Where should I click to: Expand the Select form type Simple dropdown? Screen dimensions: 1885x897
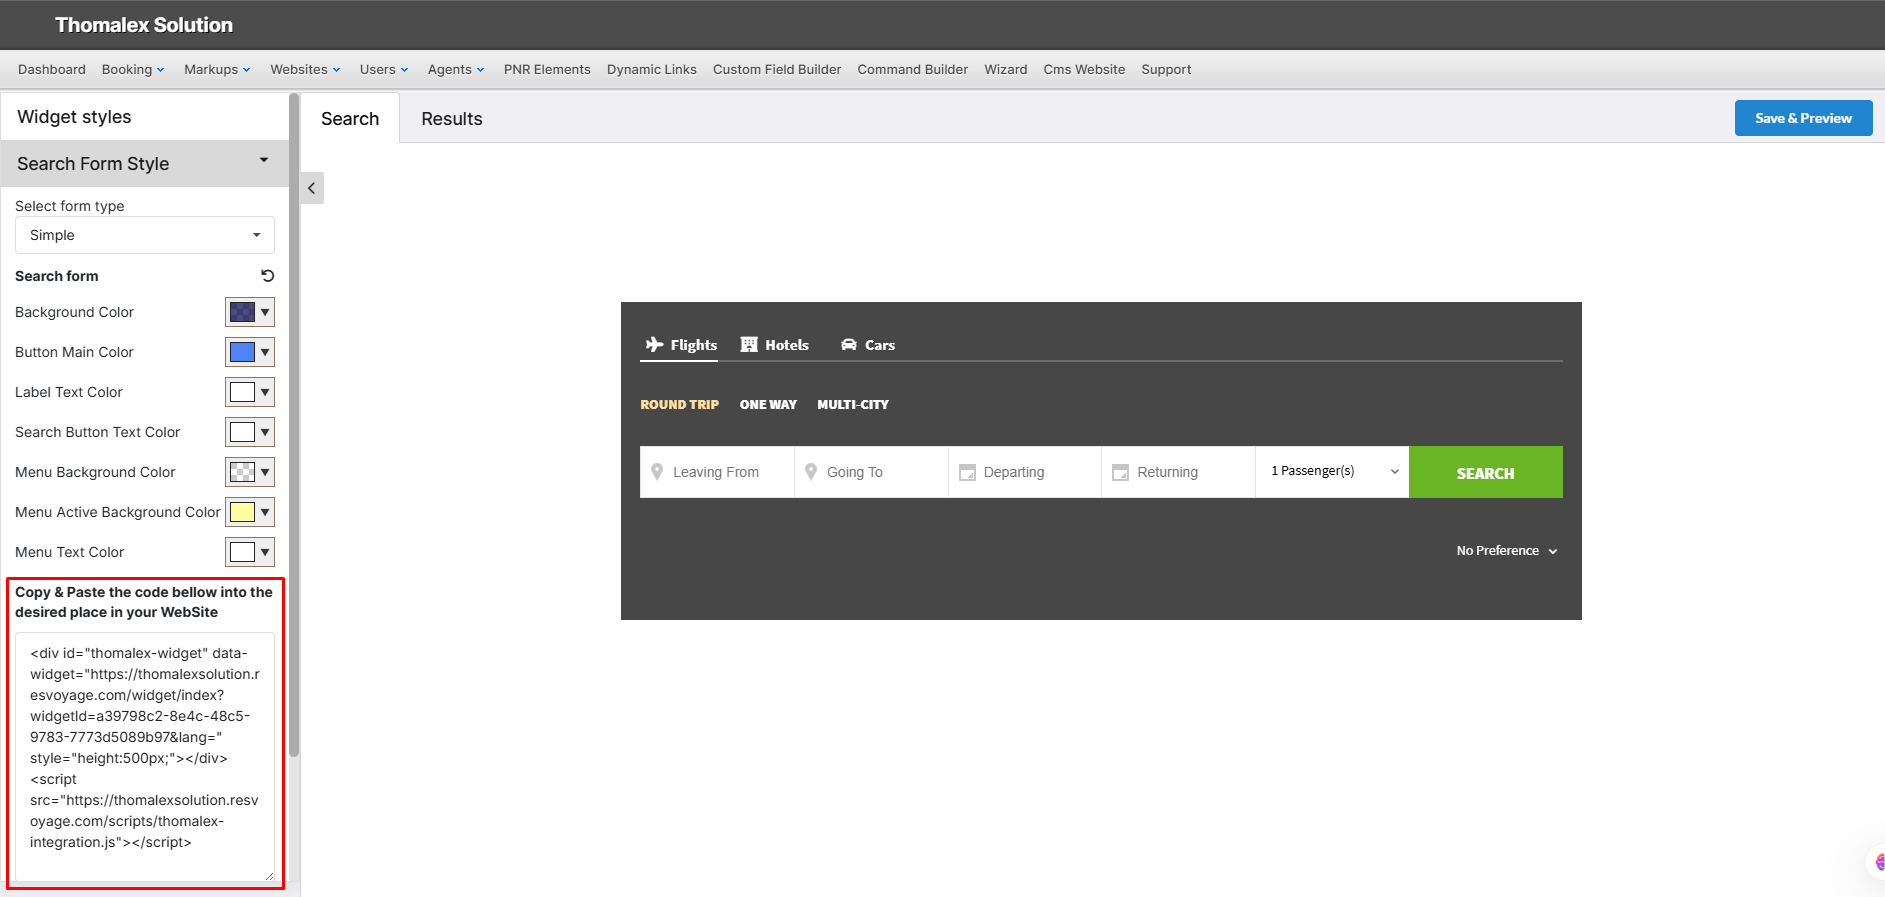click(145, 235)
